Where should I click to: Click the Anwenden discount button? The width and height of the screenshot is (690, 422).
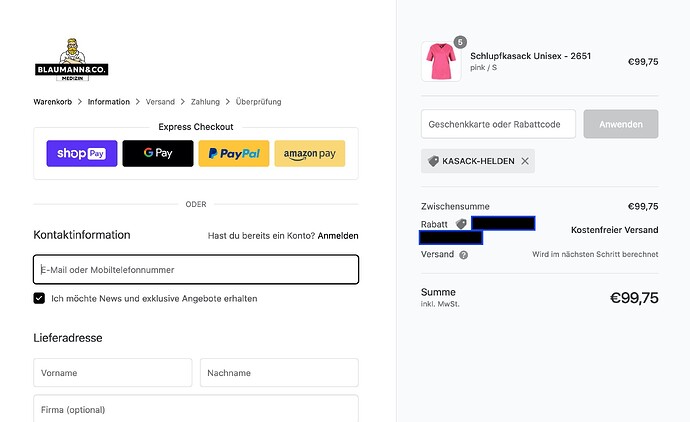(621, 124)
